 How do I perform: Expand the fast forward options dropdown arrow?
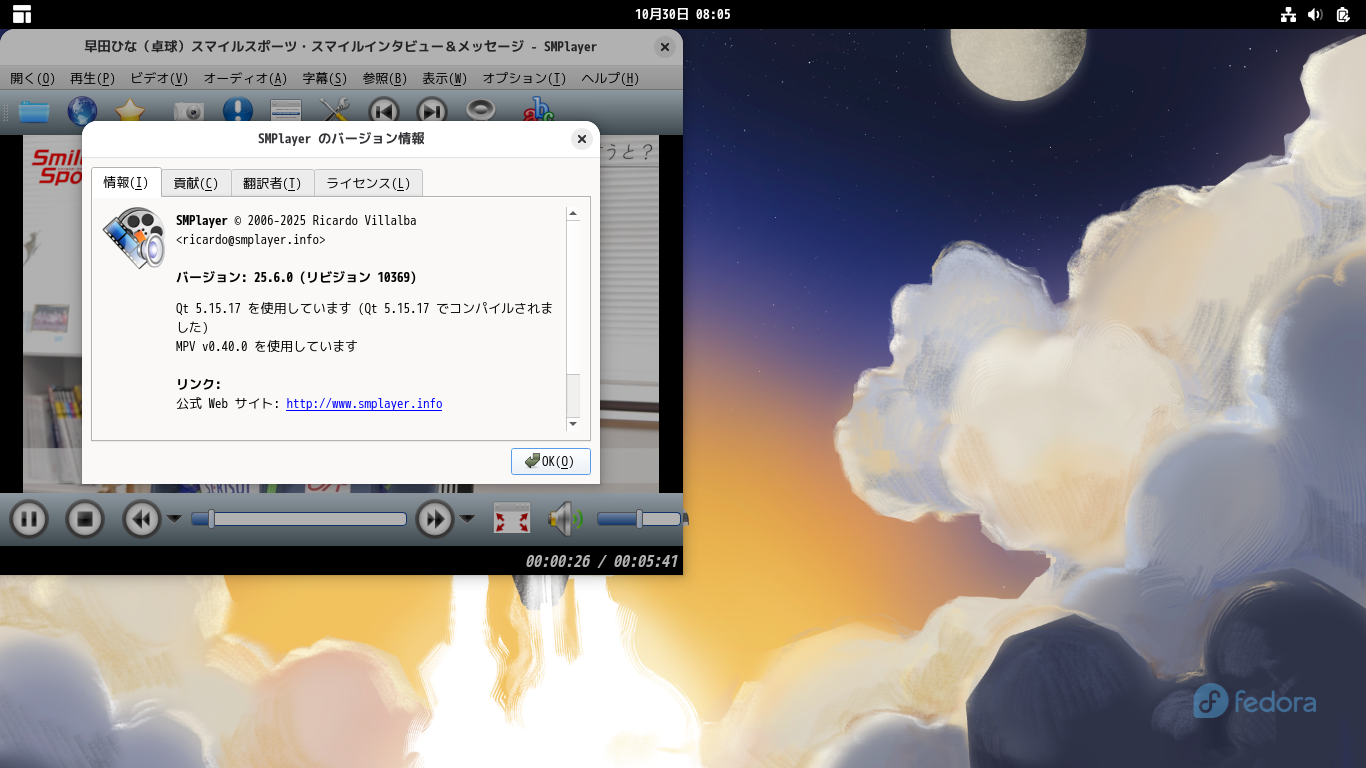pyautogui.click(x=467, y=518)
